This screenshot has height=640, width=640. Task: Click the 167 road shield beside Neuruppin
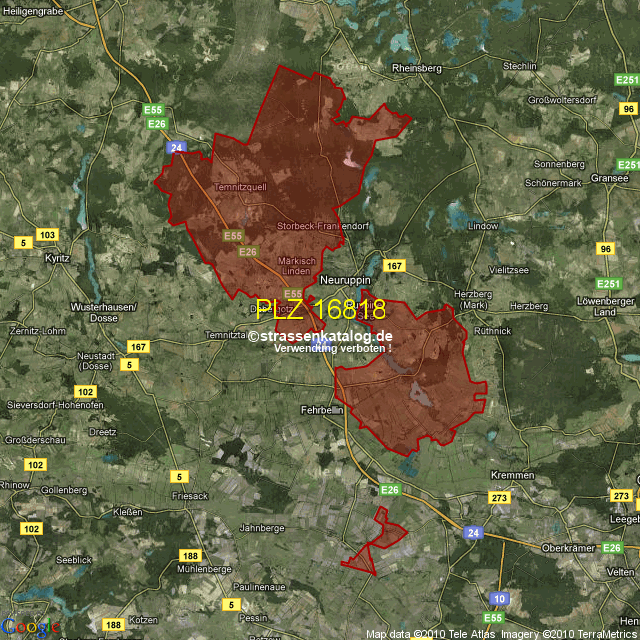click(x=395, y=266)
